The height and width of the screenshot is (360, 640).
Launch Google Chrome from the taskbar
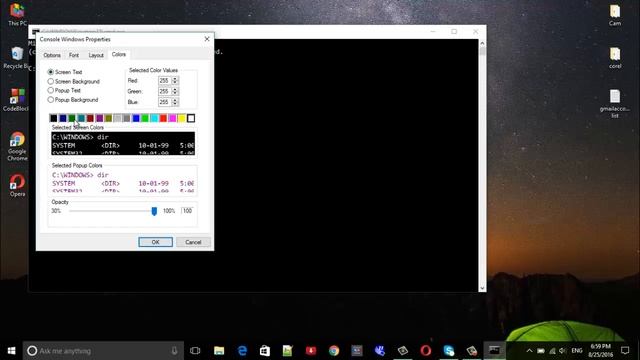334,351
